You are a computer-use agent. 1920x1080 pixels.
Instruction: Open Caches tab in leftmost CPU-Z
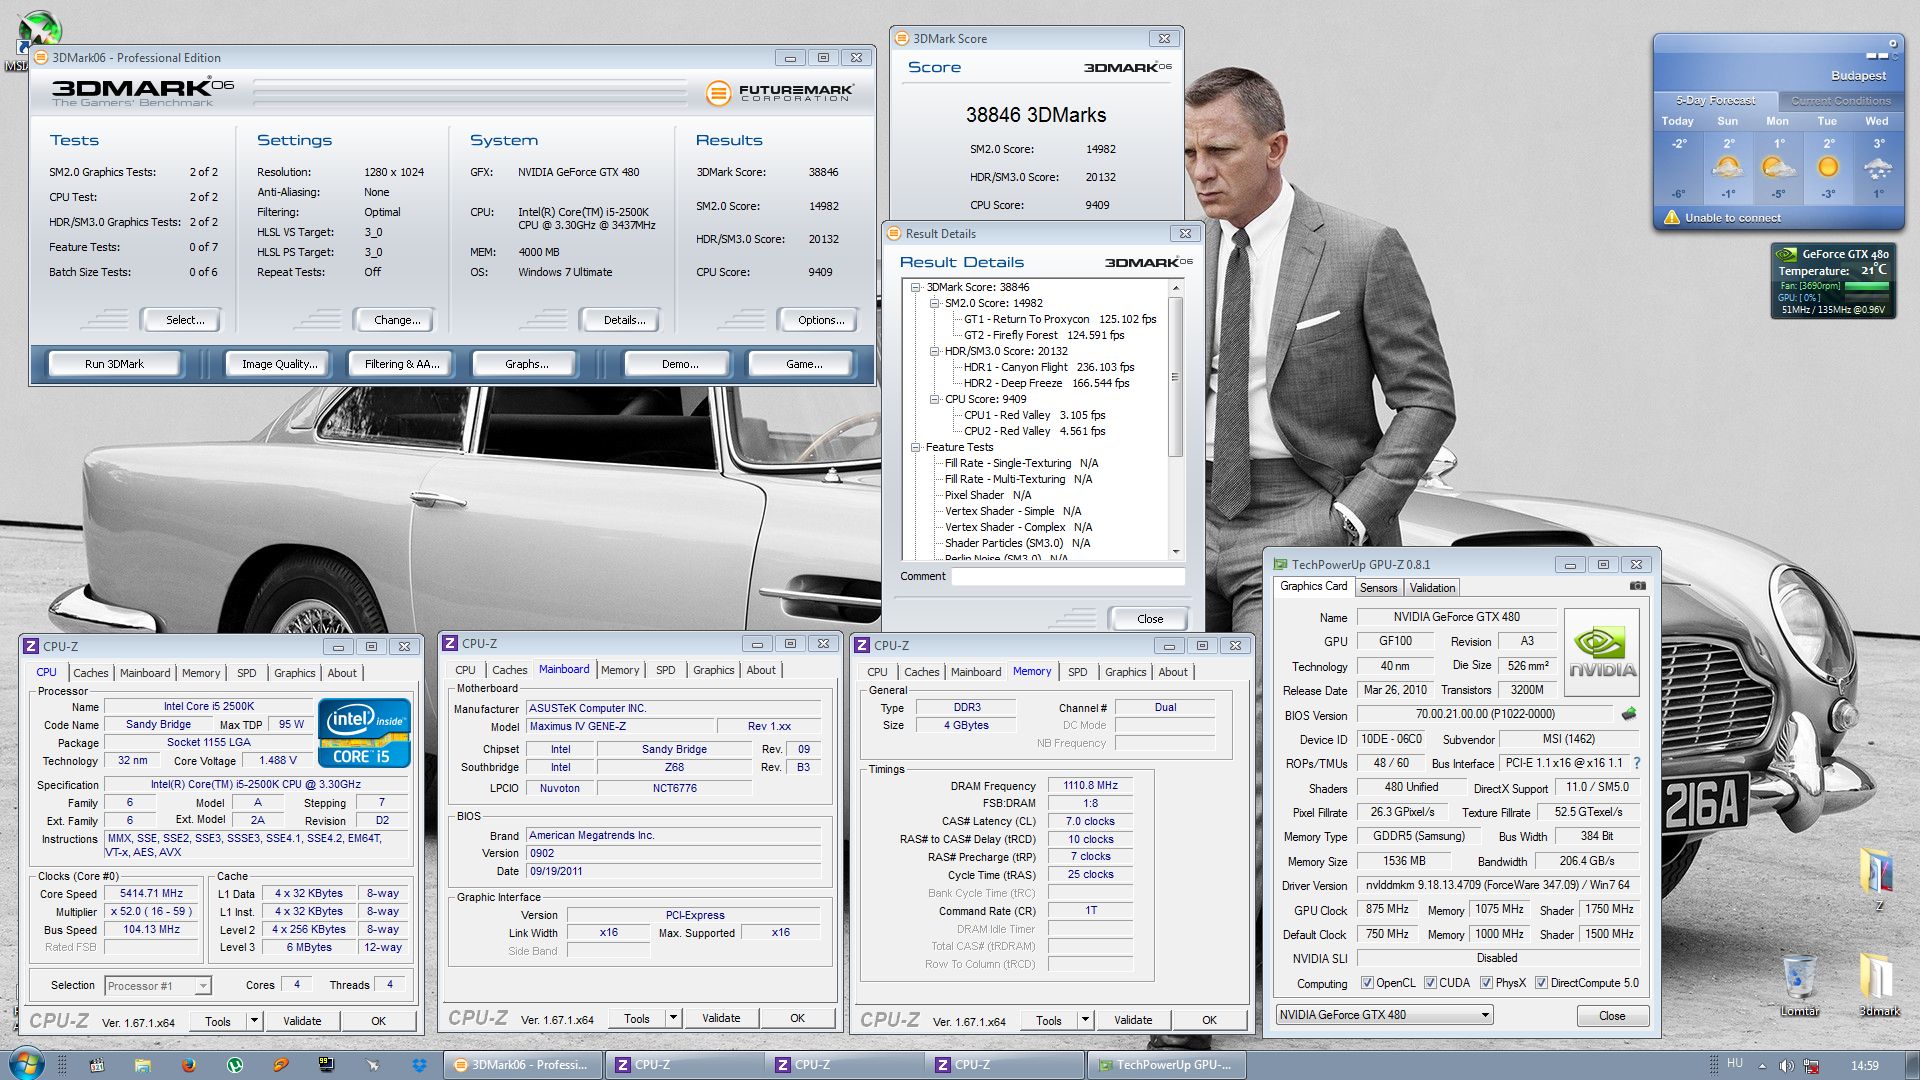pyautogui.click(x=90, y=673)
